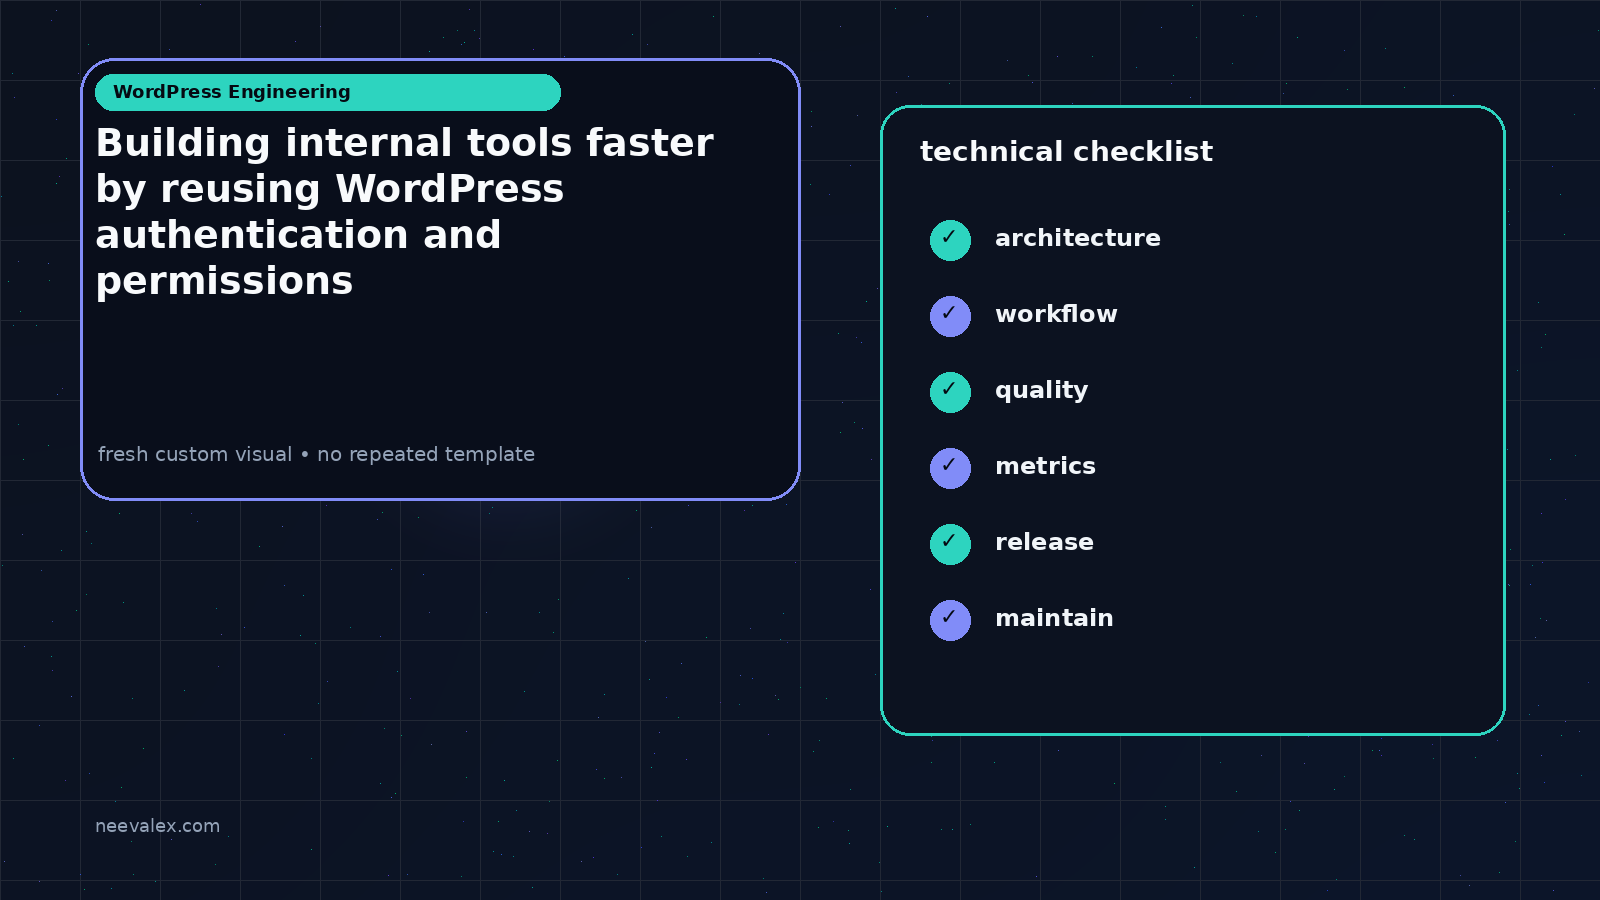This screenshot has width=1600, height=900.
Task: Open the neevalex.com link
Action: click(x=157, y=826)
